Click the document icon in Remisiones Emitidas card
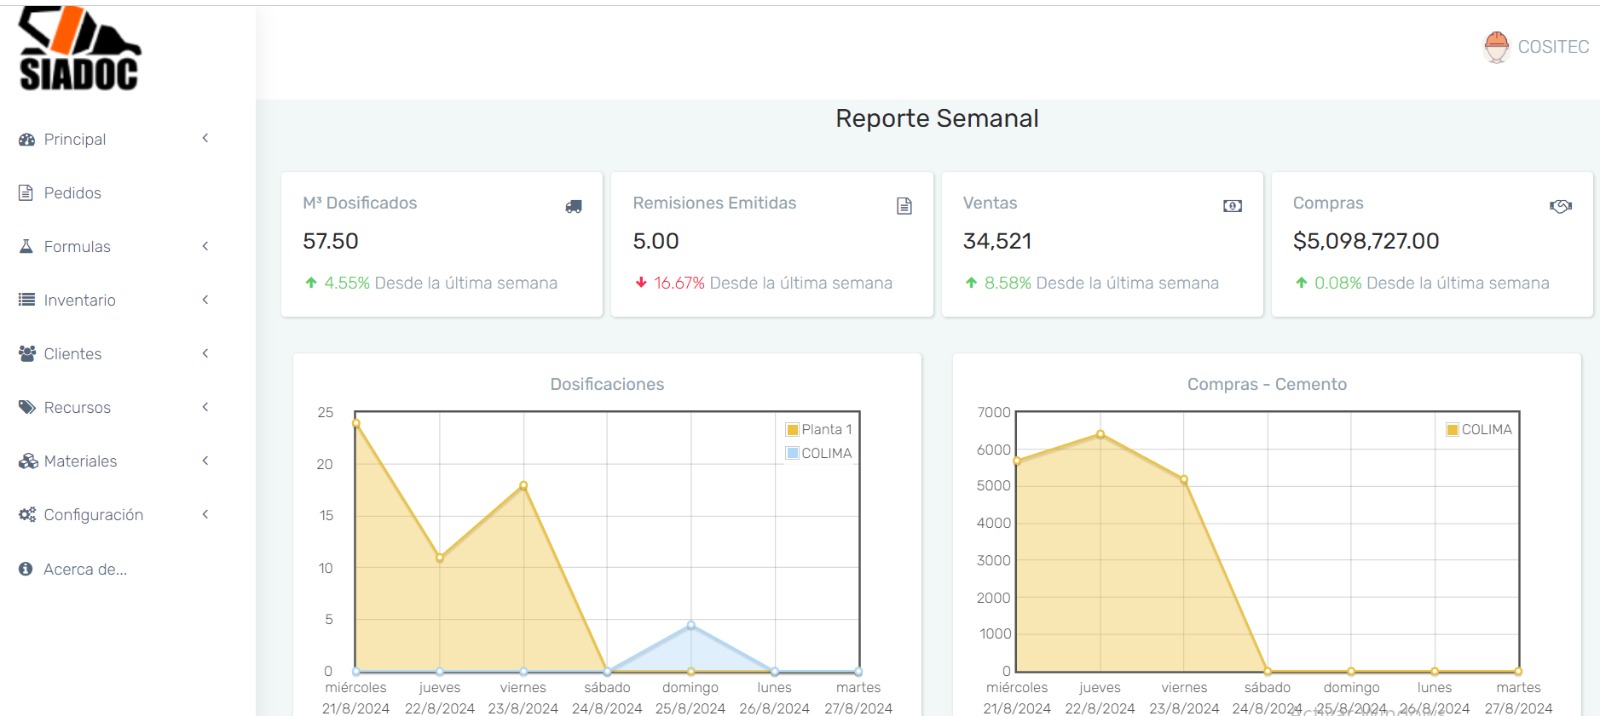This screenshot has height=716, width=1600. coord(904,206)
